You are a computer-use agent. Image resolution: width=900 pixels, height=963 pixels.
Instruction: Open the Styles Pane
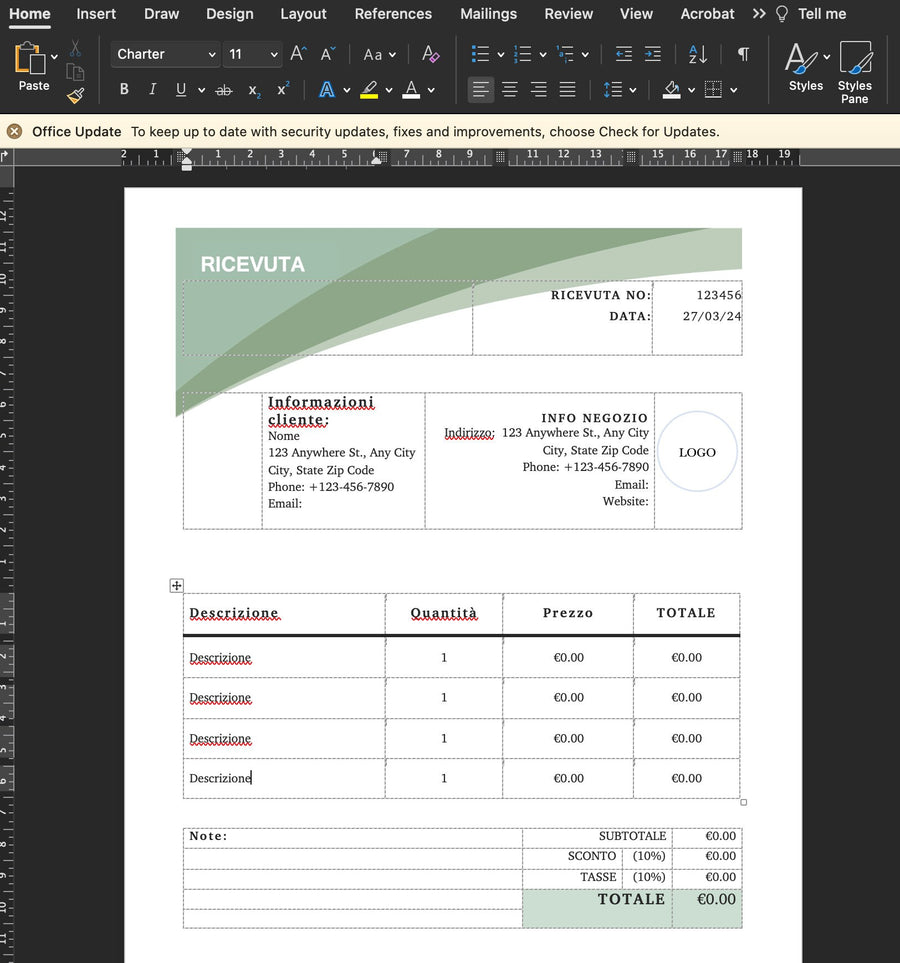click(855, 72)
